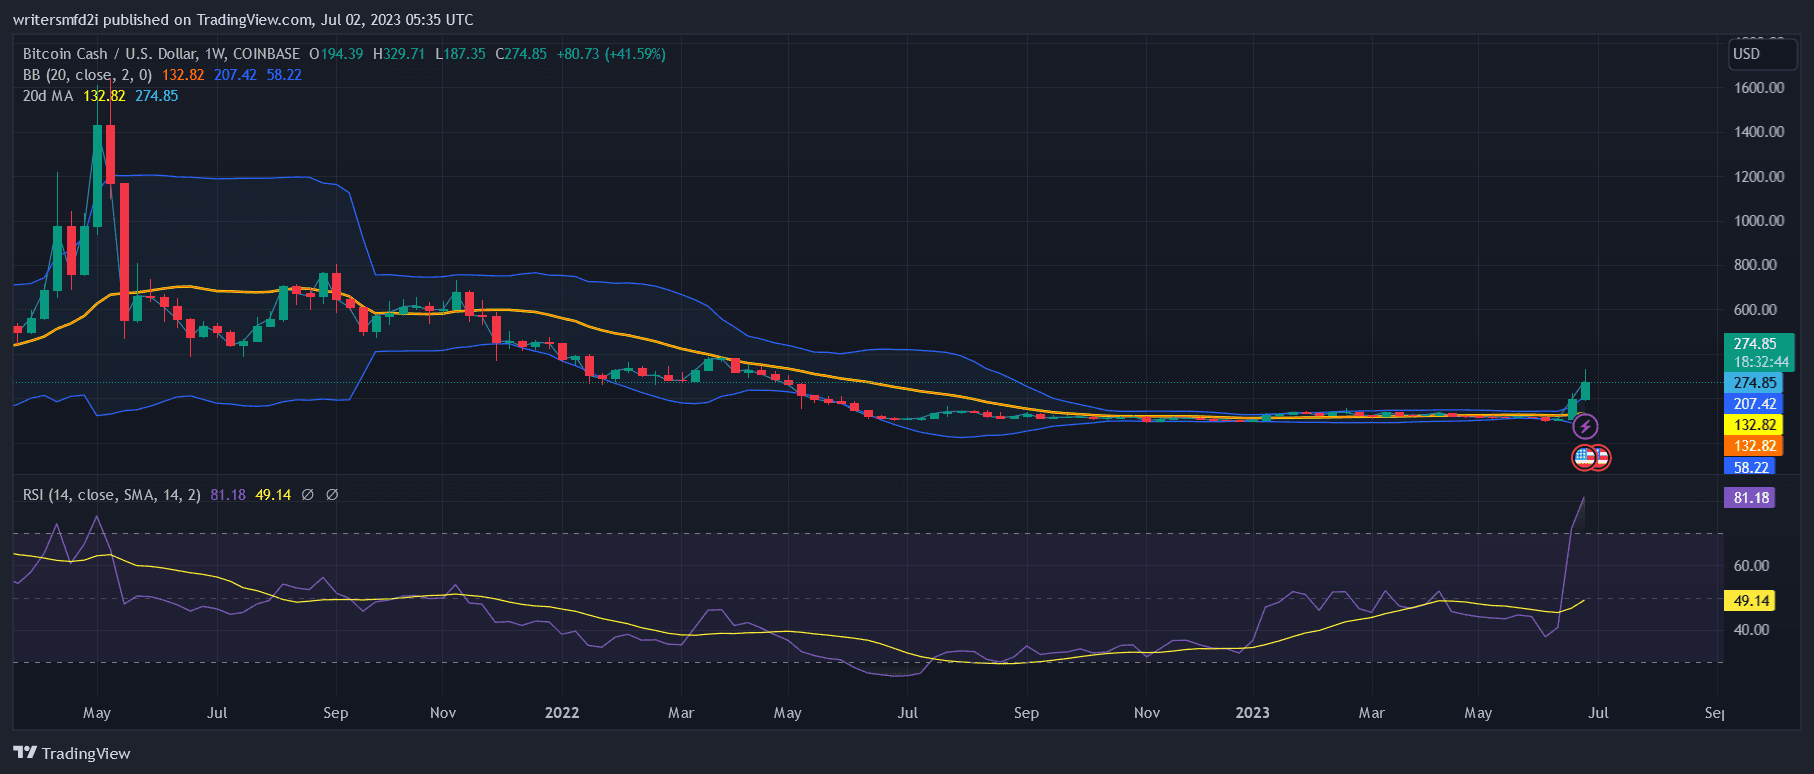The width and height of the screenshot is (1814, 774).
Task: Select the 20d MA indicator legend
Action: click(x=48, y=96)
